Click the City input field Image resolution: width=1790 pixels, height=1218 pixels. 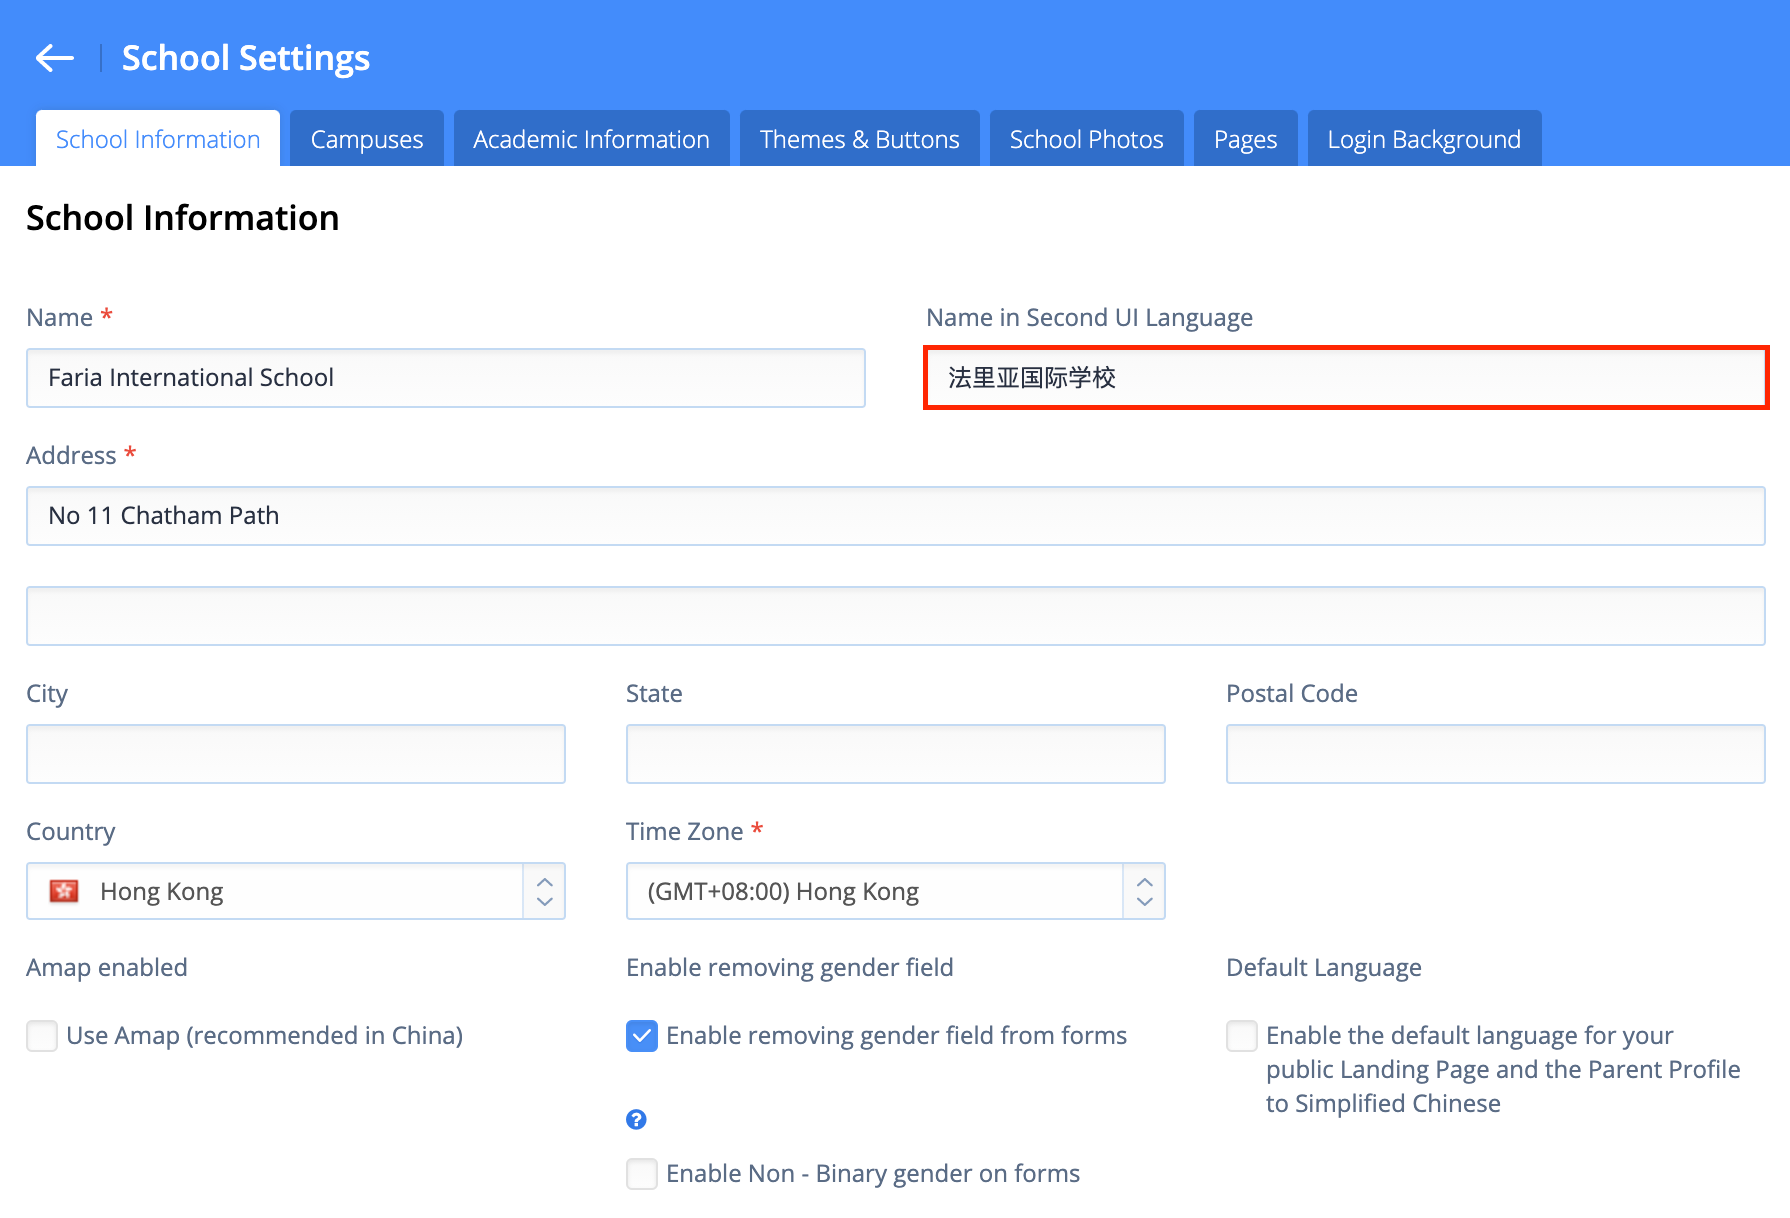point(296,754)
